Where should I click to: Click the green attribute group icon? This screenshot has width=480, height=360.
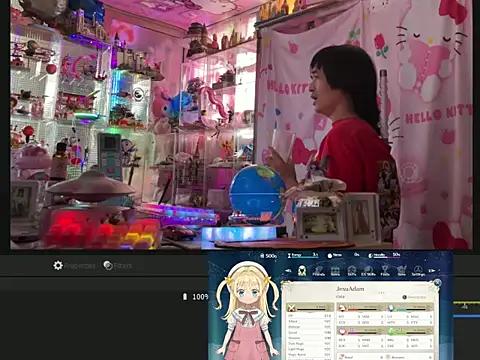(x=391, y=331)
